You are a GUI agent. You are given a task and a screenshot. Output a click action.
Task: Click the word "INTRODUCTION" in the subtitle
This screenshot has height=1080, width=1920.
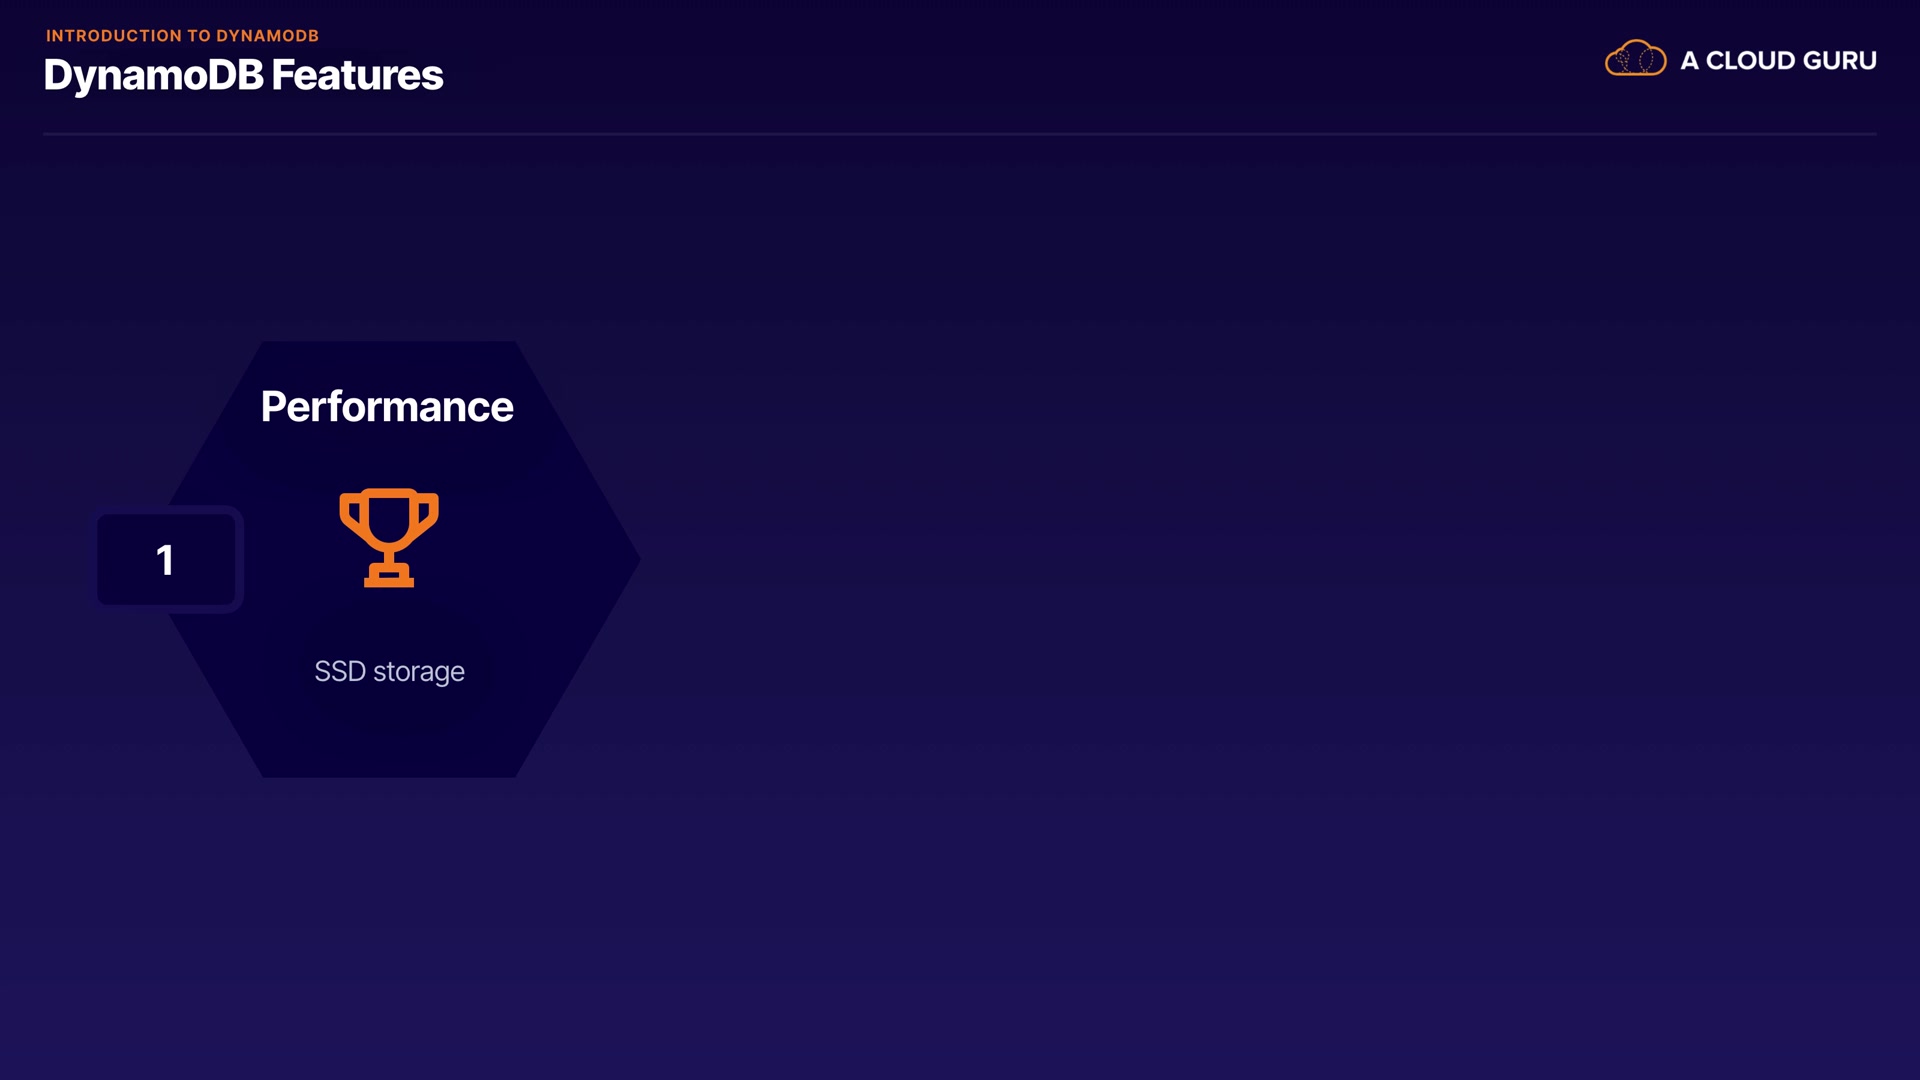114,36
